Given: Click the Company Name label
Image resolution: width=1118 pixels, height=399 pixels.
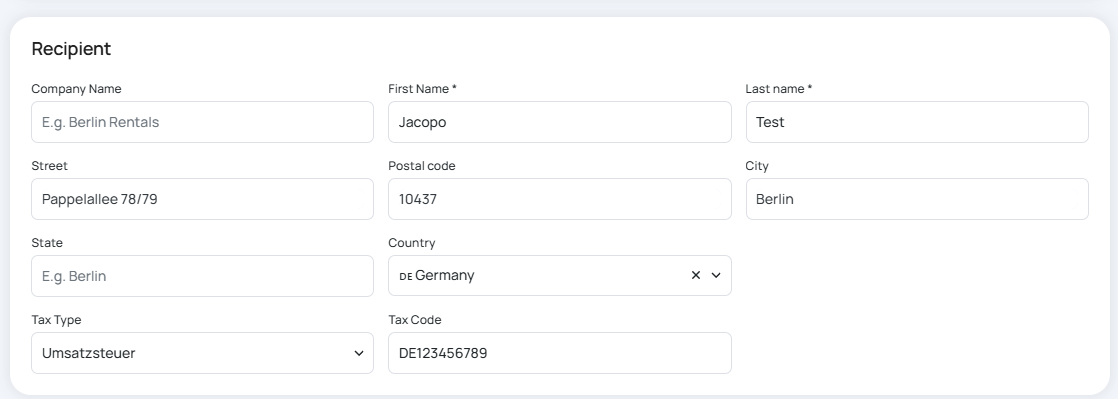Looking at the screenshot, I should point(76,89).
